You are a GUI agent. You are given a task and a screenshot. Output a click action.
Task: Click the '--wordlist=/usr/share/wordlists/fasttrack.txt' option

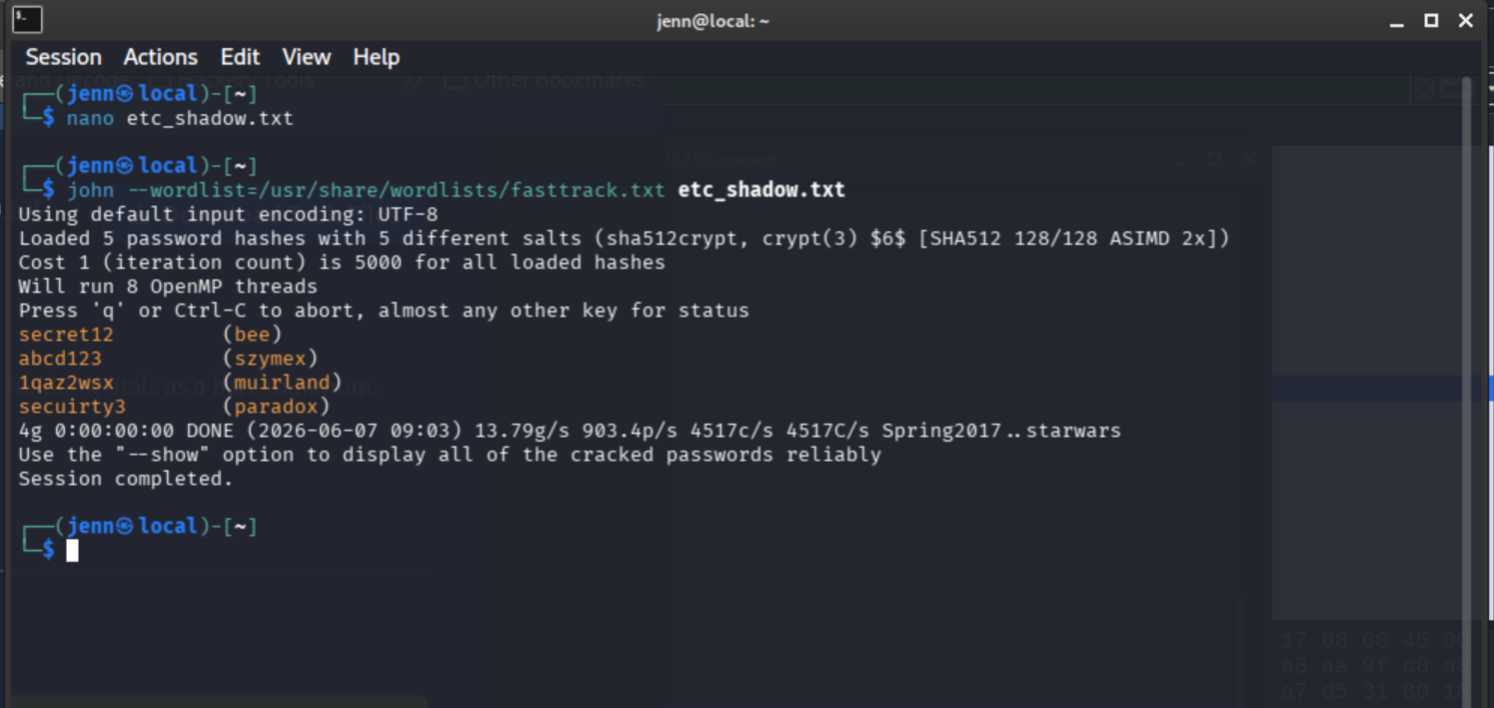(x=396, y=190)
